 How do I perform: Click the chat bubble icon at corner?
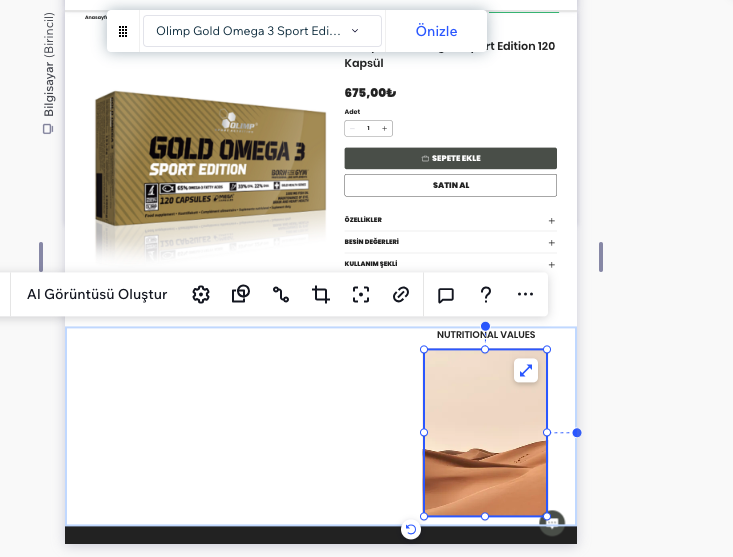[x=552, y=523]
